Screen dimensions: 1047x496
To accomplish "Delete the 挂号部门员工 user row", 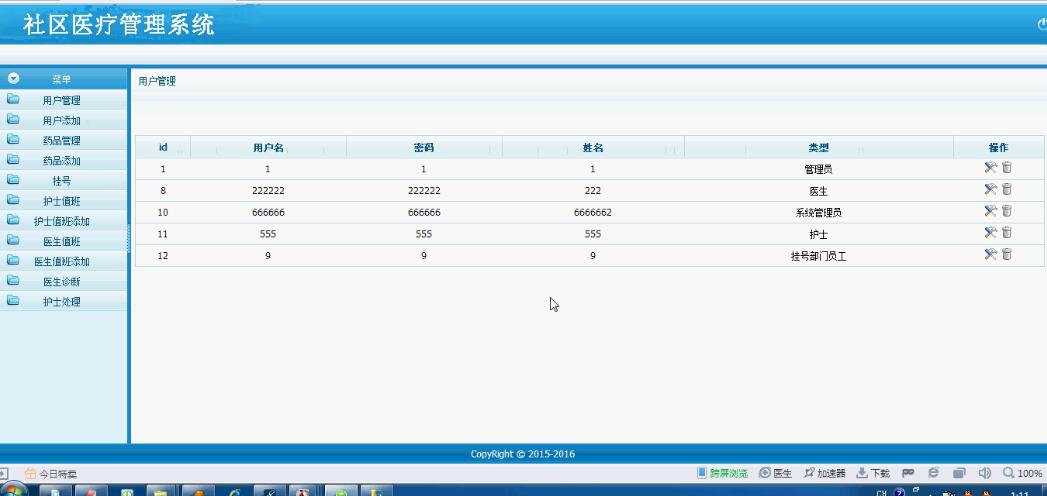I will coord(1006,254).
